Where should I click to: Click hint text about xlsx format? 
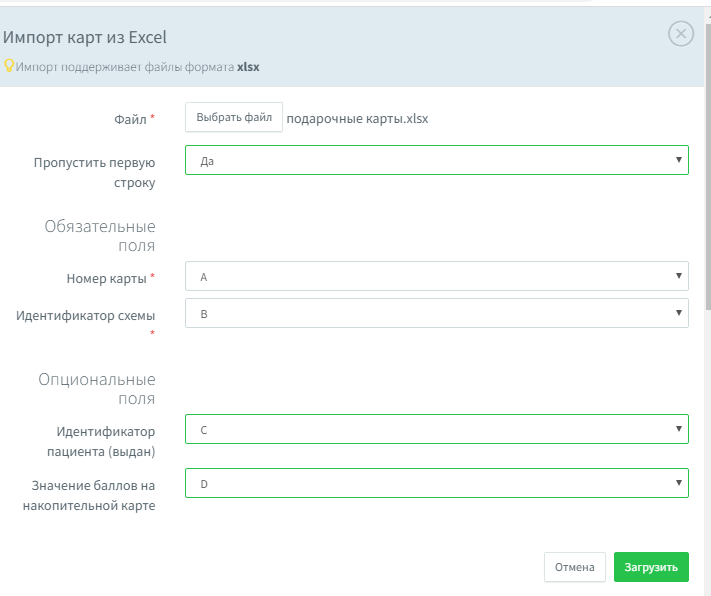click(x=137, y=67)
